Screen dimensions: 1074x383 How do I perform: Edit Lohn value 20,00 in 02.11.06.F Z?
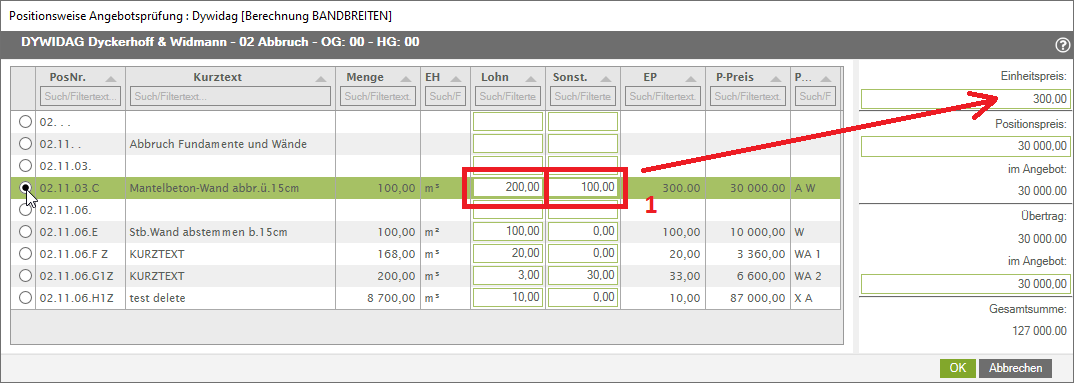click(x=508, y=254)
